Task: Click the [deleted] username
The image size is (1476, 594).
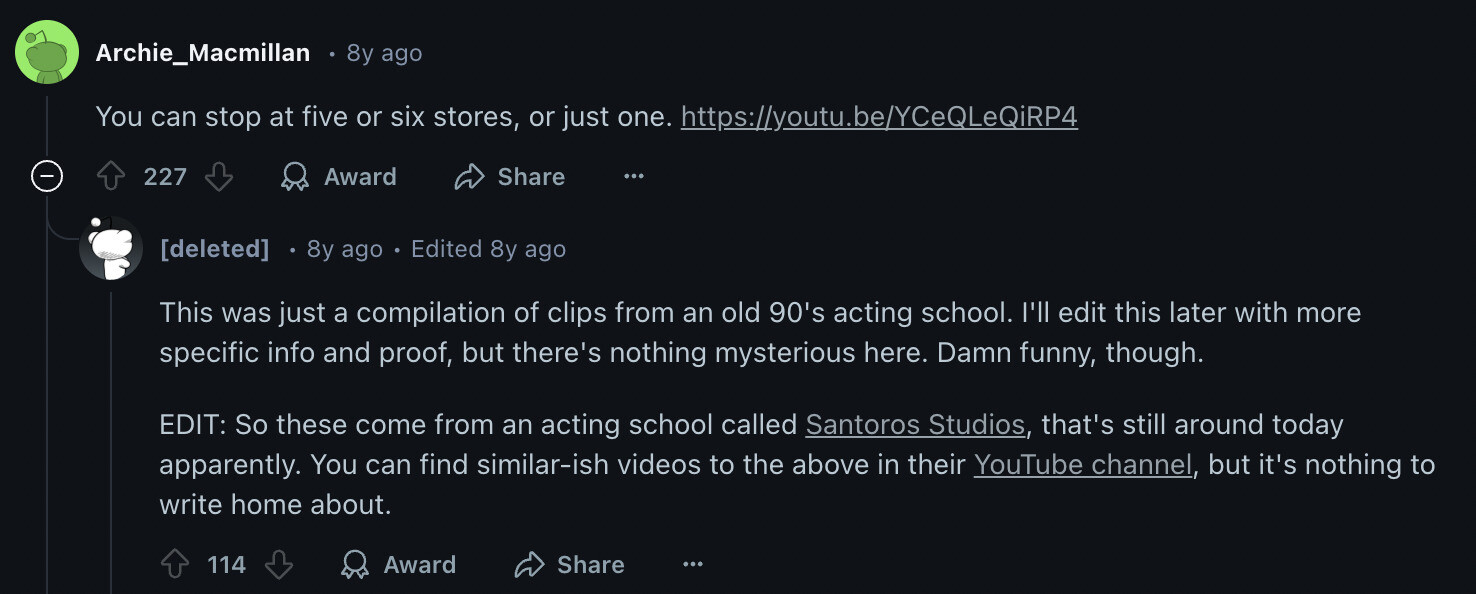Action: (x=215, y=249)
